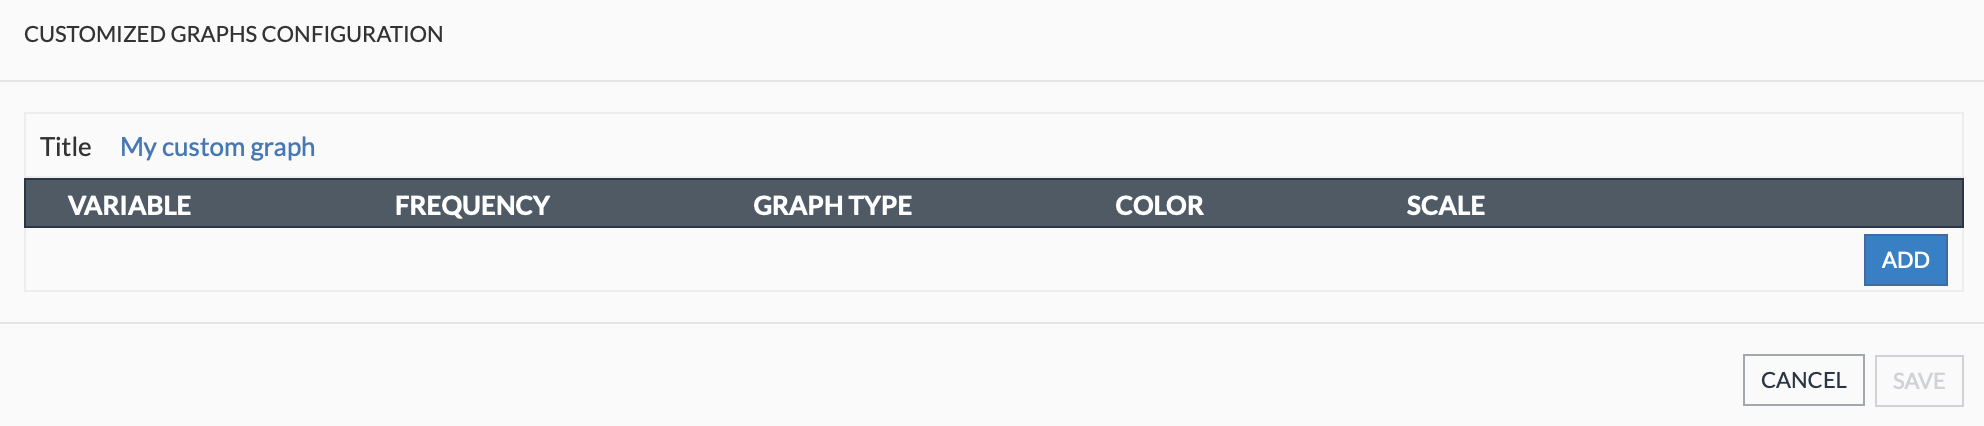Click the FREQUENCY column header

472,205
